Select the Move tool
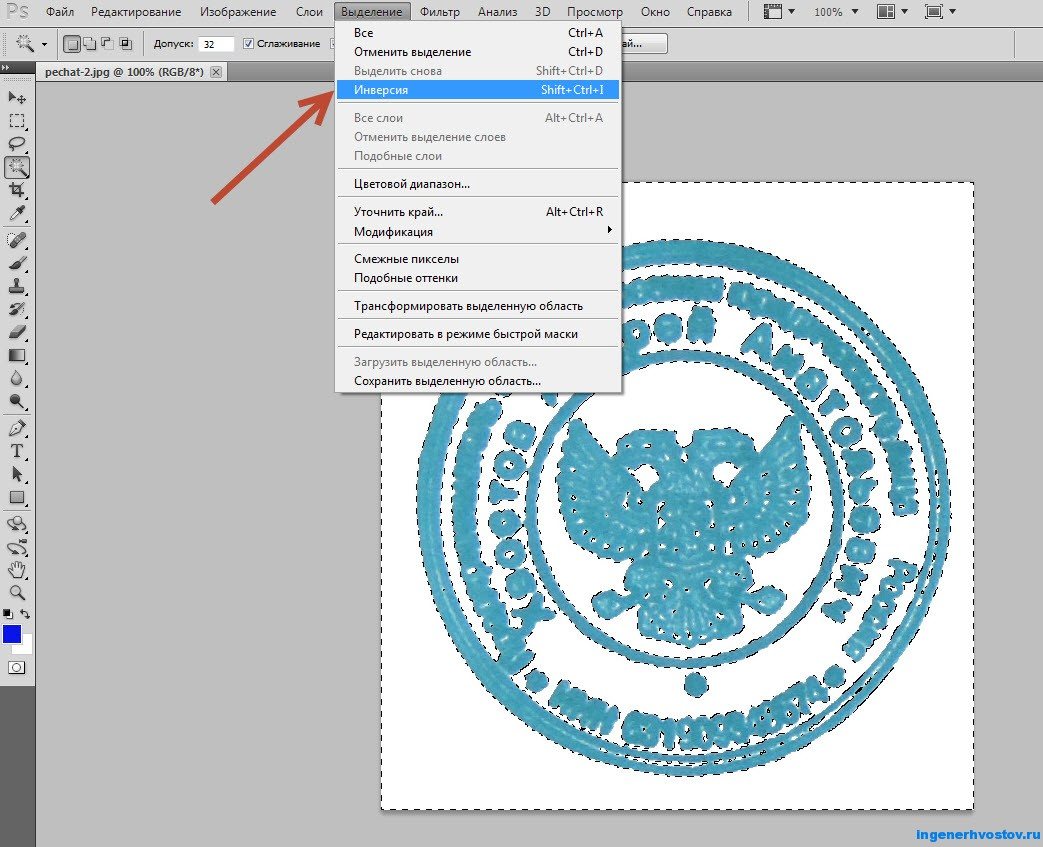Screen dimensions: 1043x847 click(x=17, y=98)
